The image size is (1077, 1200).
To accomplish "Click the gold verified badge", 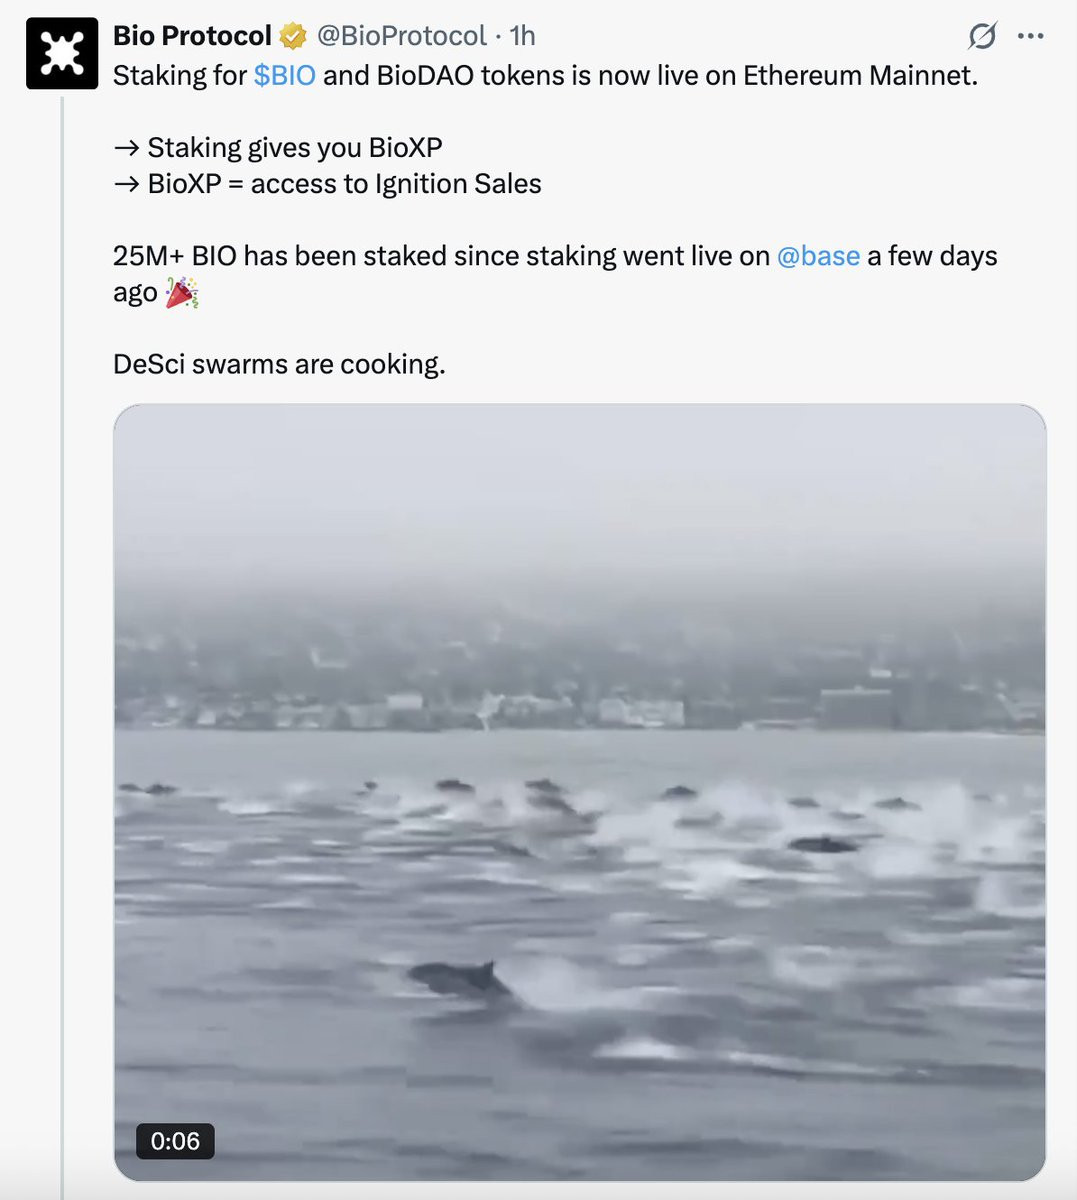I will (293, 37).
